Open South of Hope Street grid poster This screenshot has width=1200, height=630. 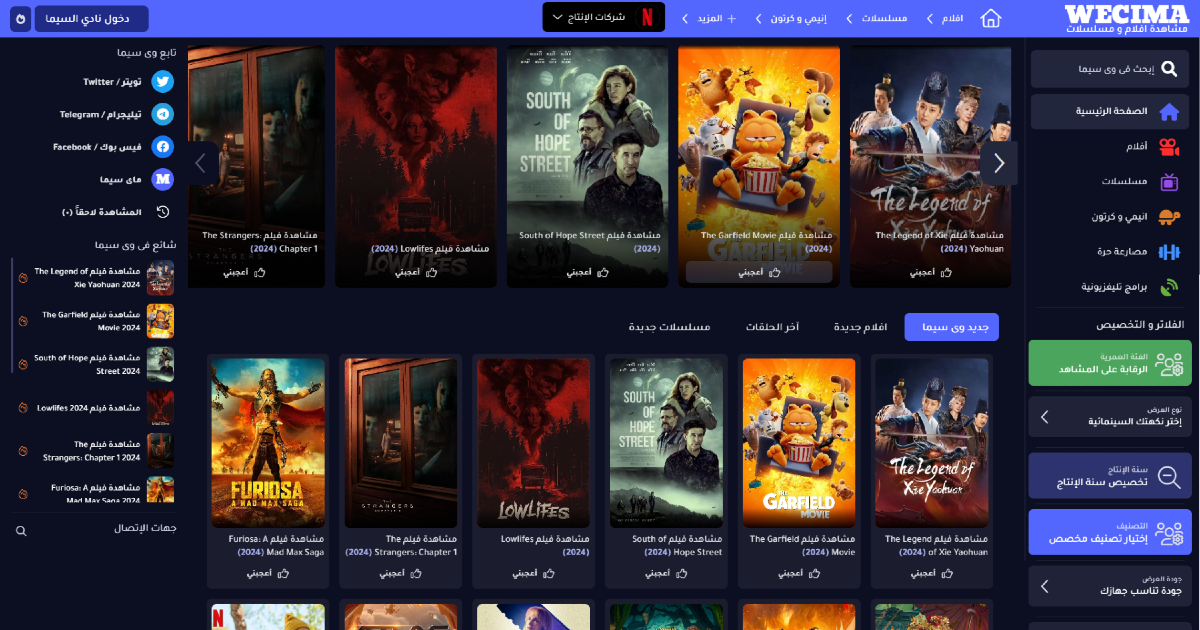point(666,443)
